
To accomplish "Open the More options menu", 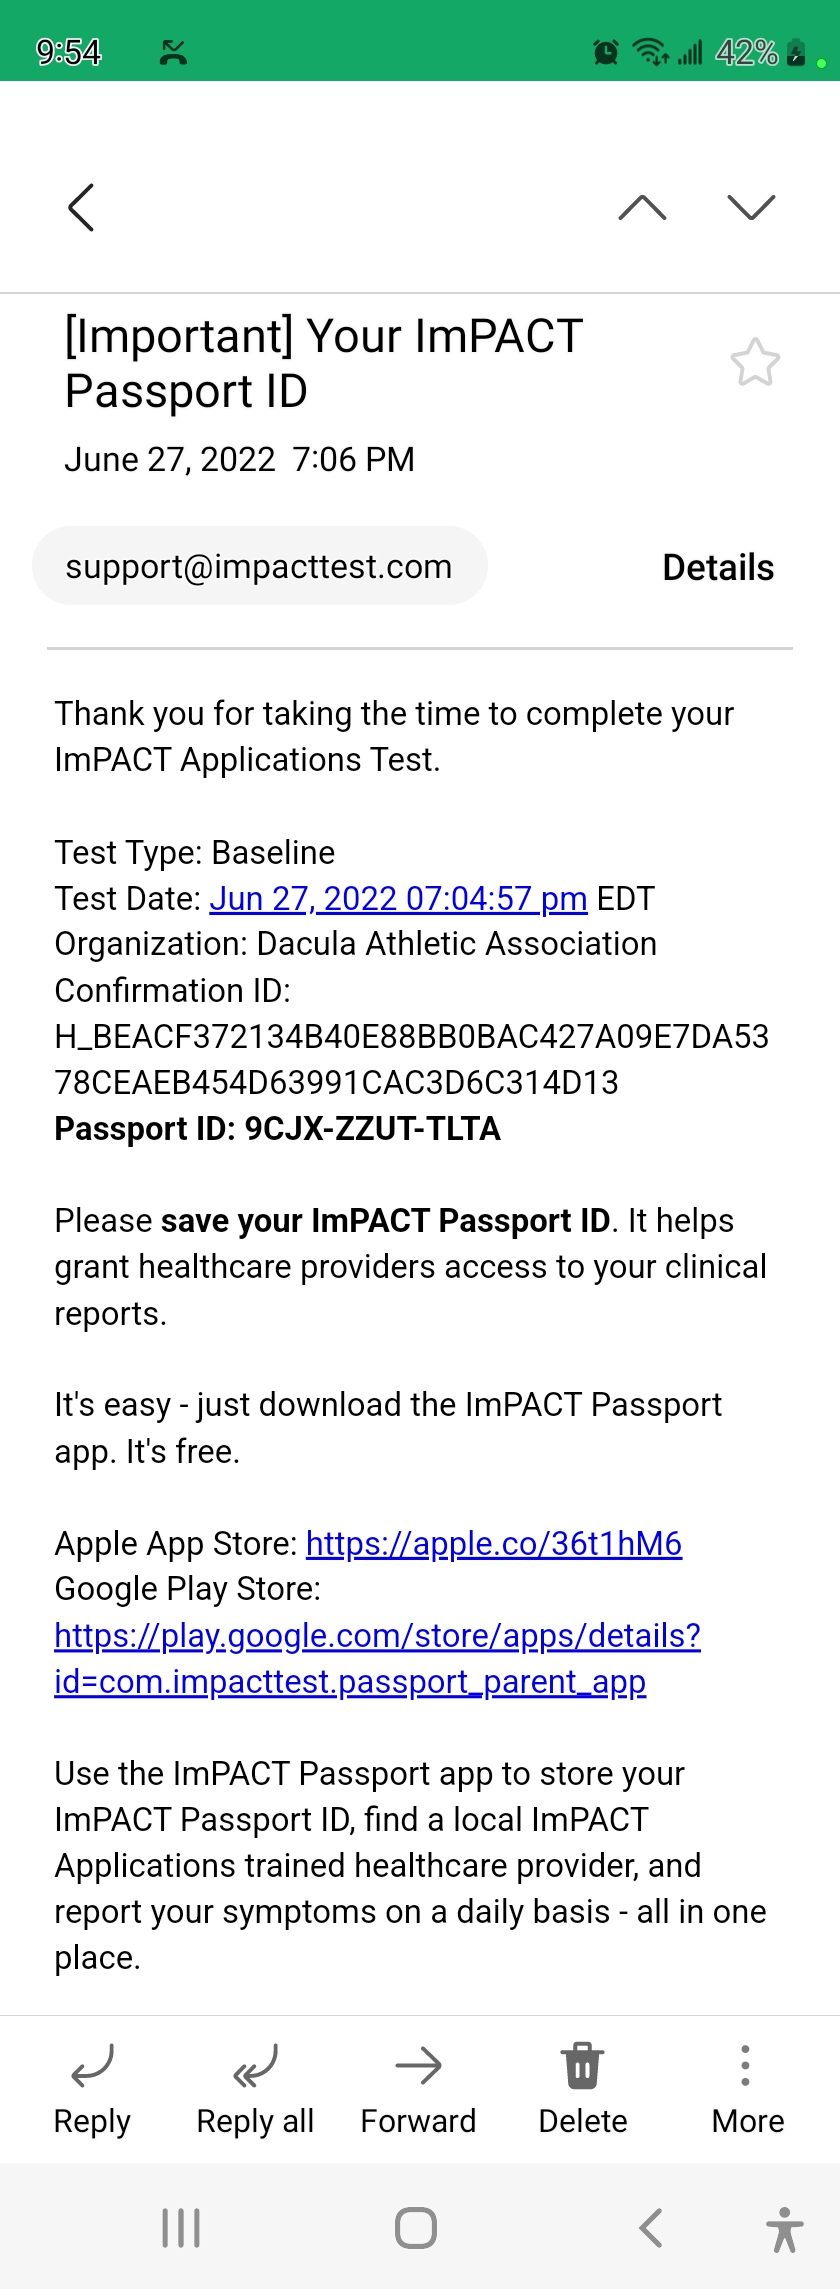I will [x=747, y=2089].
